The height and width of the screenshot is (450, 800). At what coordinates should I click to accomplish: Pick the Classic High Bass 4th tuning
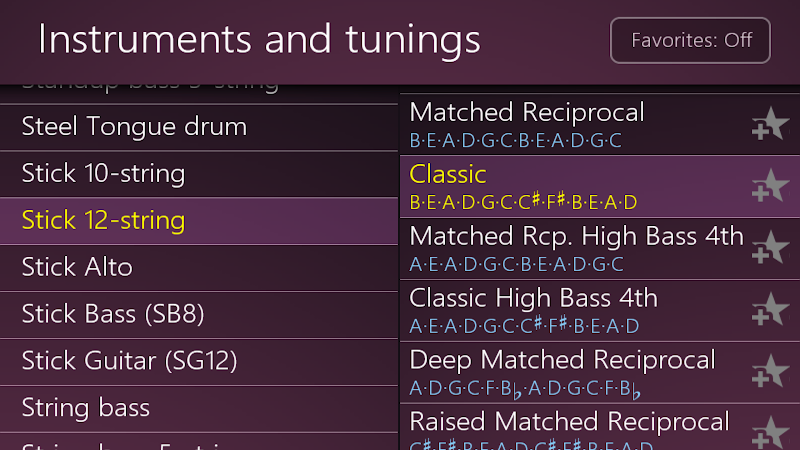(574, 311)
